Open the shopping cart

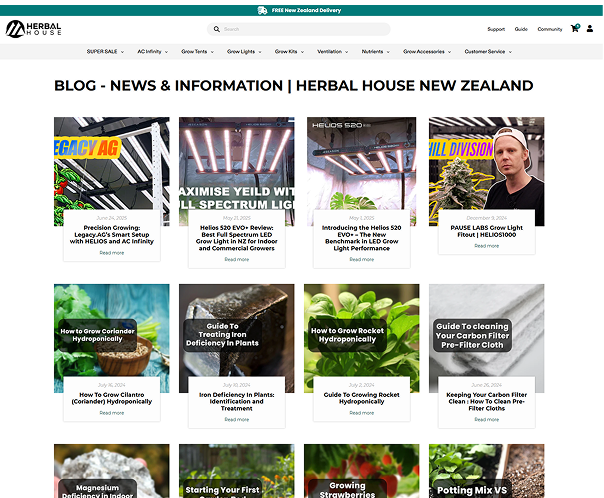pos(575,29)
